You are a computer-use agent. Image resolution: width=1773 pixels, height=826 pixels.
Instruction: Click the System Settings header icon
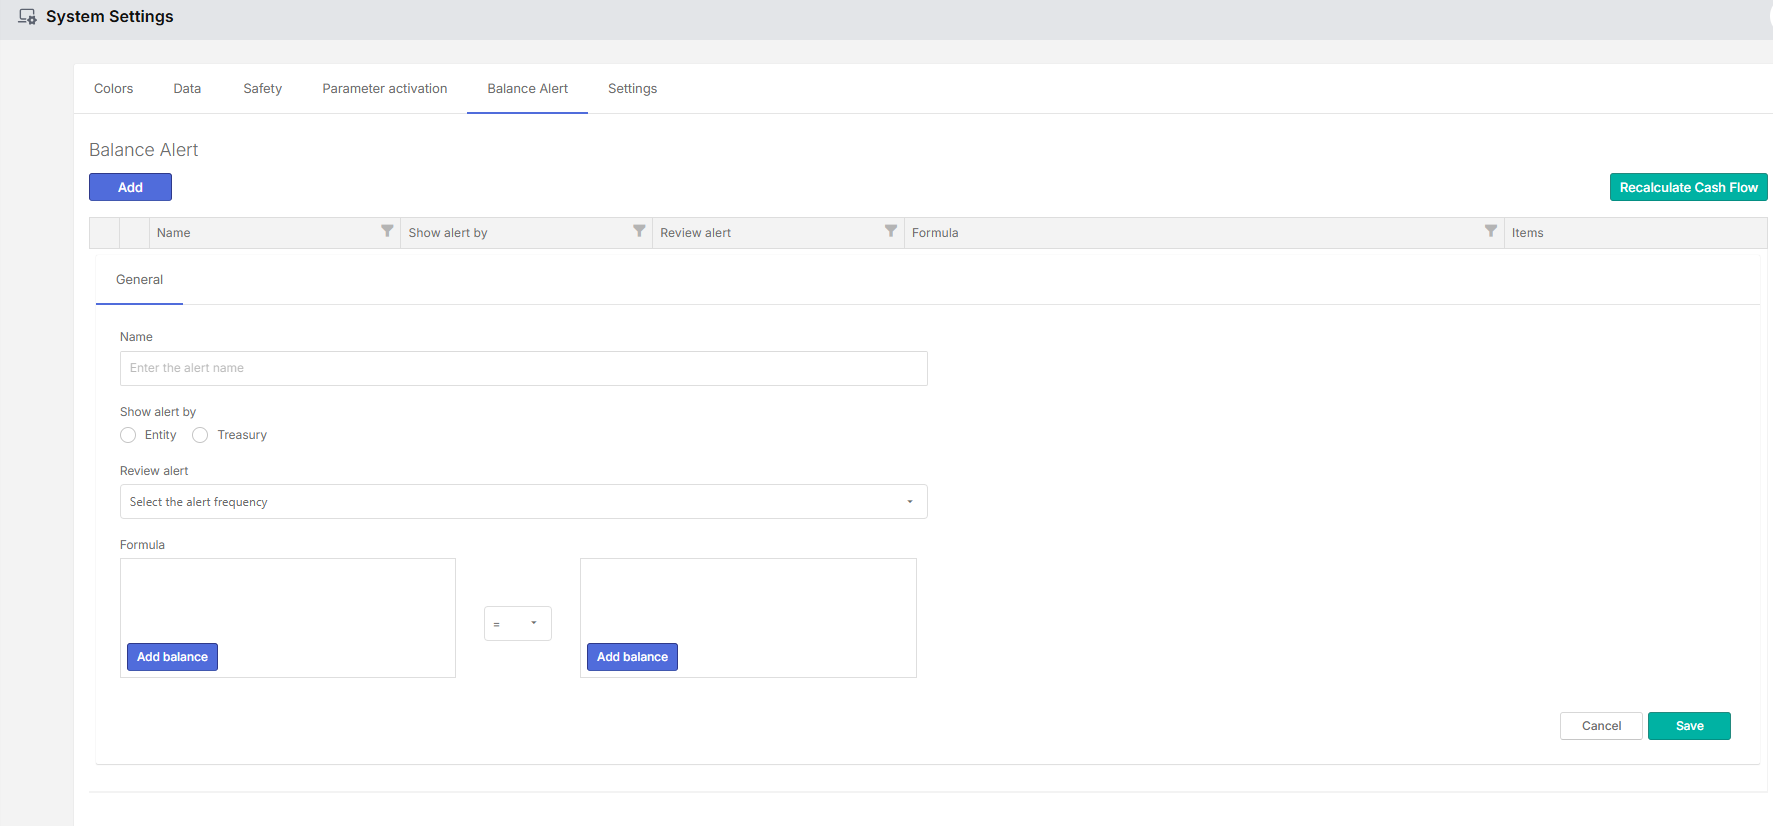[x=27, y=17]
